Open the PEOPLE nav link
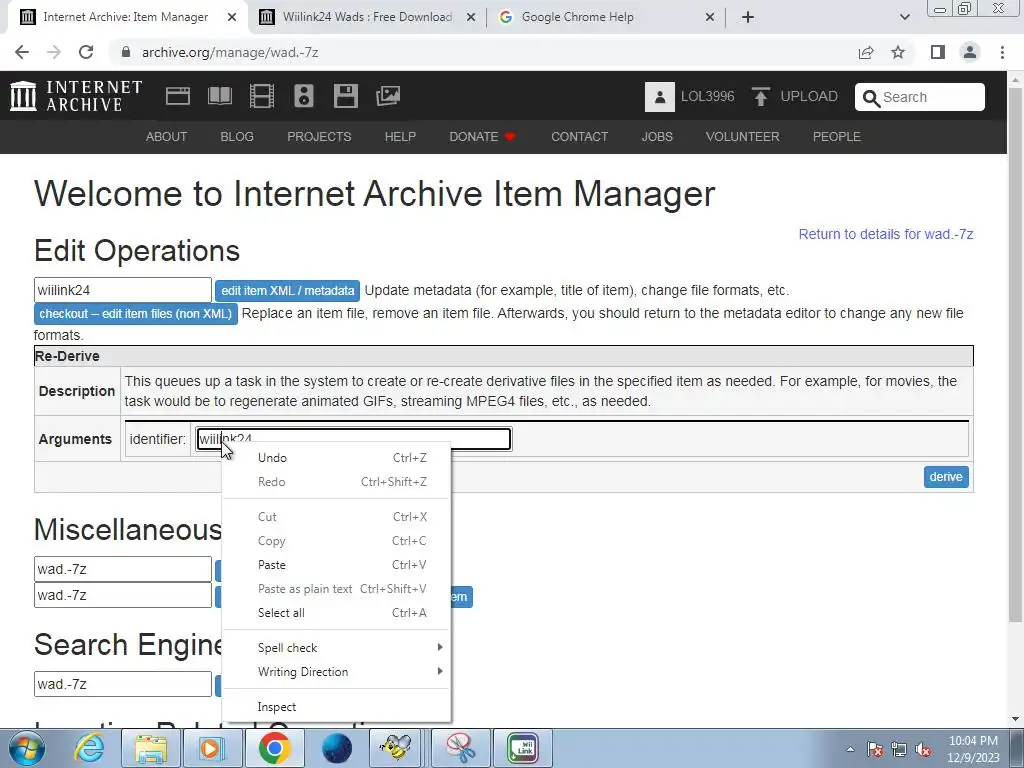1024x768 pixels. click(x=837, y=136)
